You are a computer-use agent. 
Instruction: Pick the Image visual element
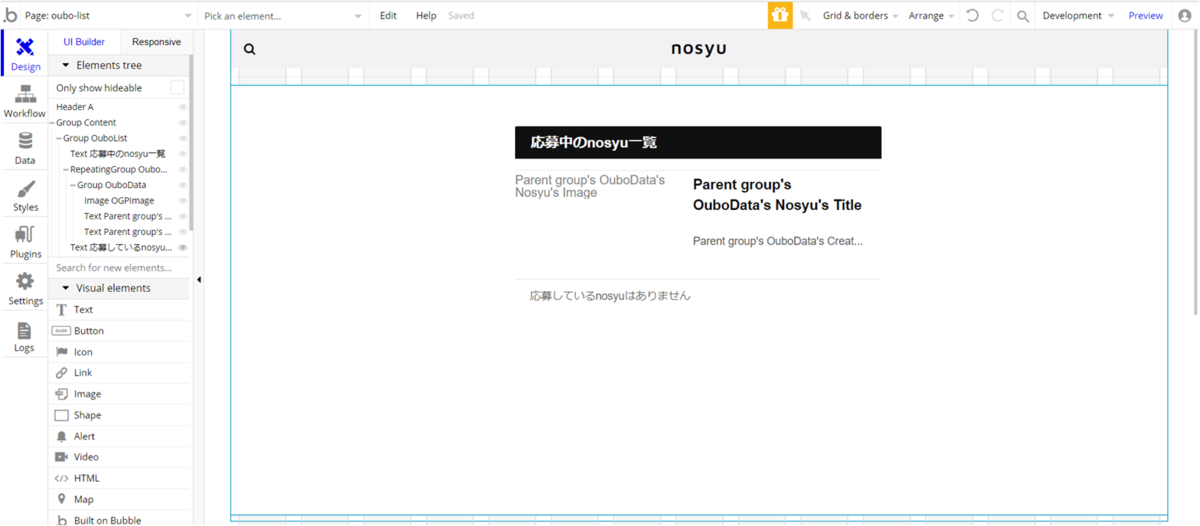coord(119,394)
